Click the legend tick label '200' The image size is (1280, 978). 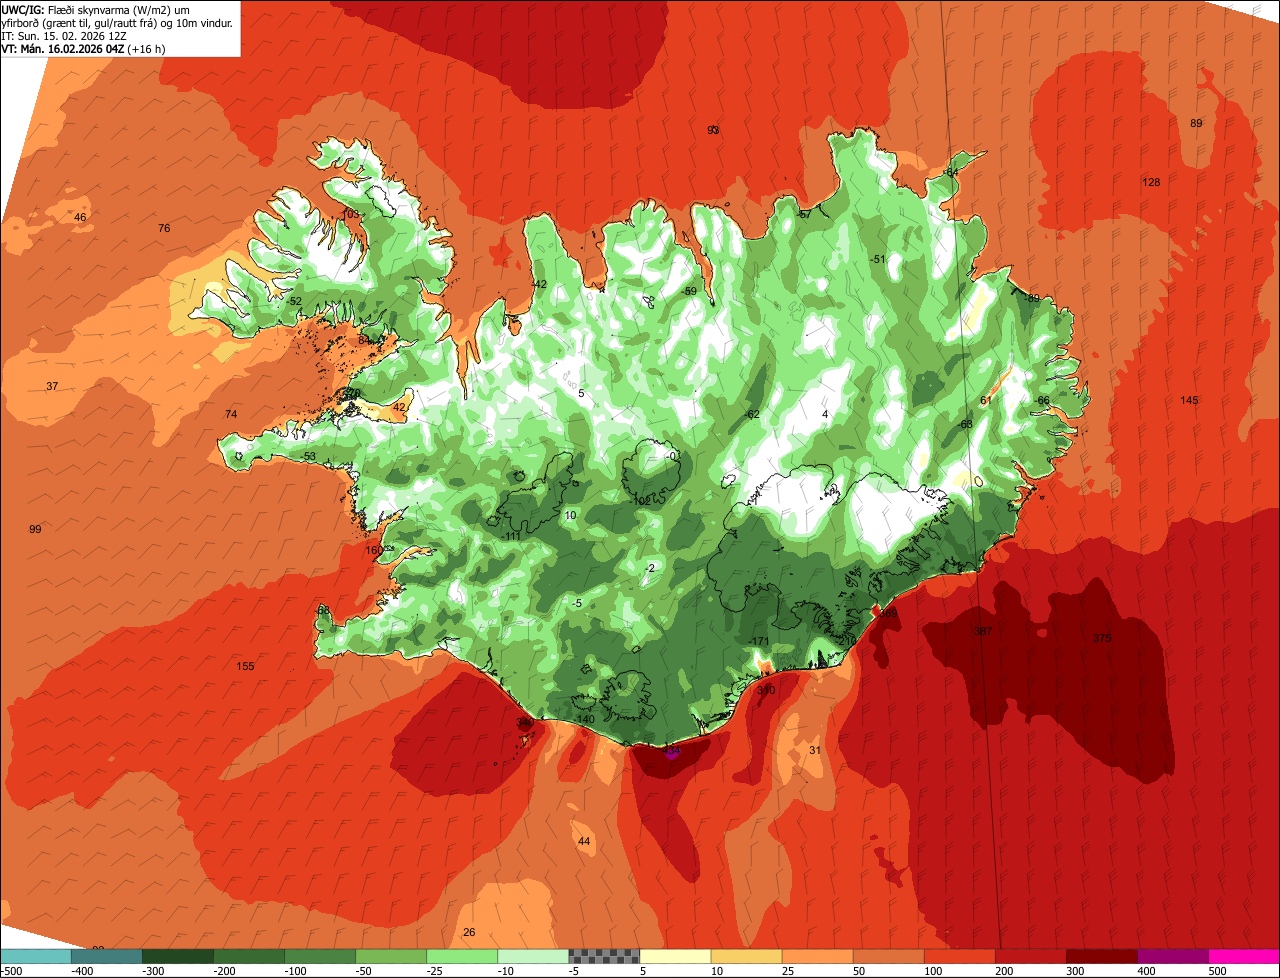click(x=1006, y=971)
